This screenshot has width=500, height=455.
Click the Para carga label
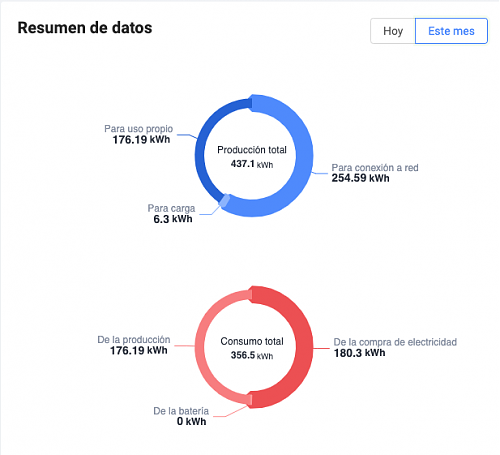(171, 208)
